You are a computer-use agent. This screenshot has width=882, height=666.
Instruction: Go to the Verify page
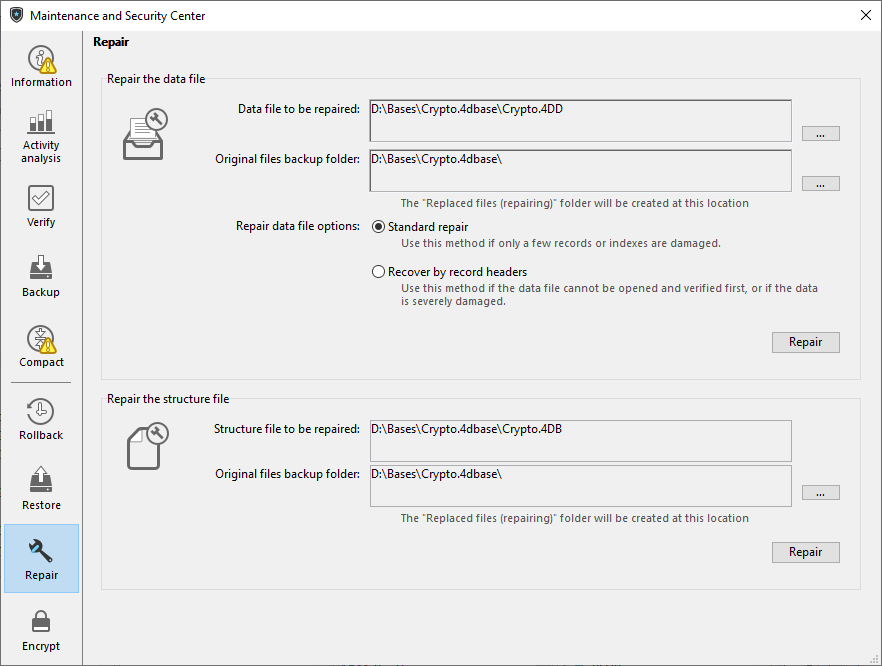[x=41, y=207]
